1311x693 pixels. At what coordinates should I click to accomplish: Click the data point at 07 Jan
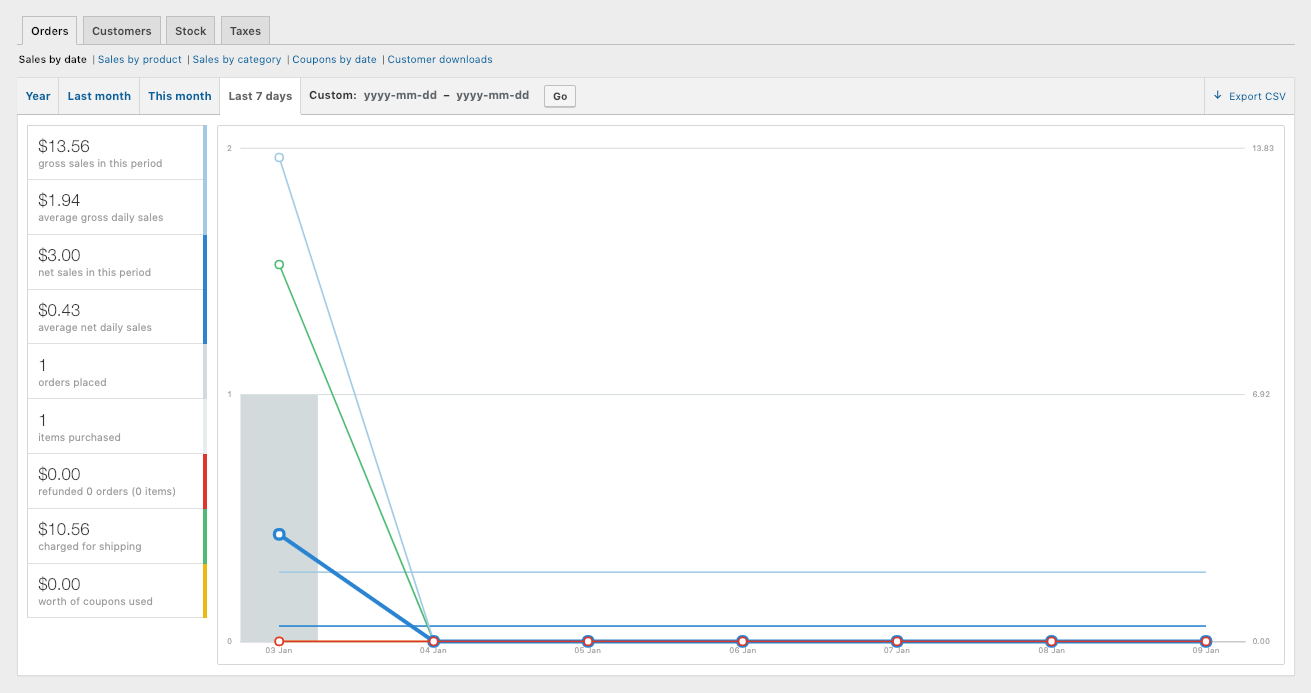[897, 641]
